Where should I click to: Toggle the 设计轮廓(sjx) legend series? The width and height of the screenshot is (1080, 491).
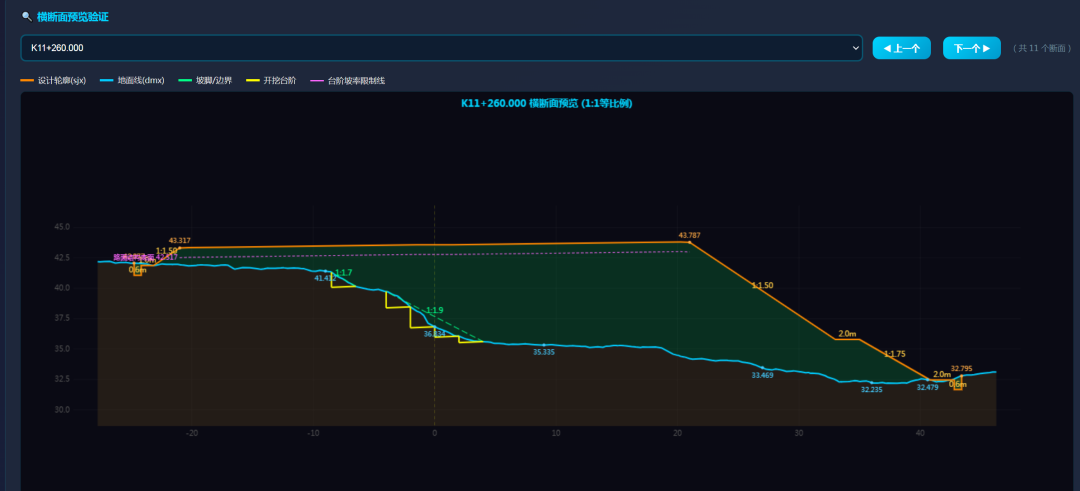53,81
